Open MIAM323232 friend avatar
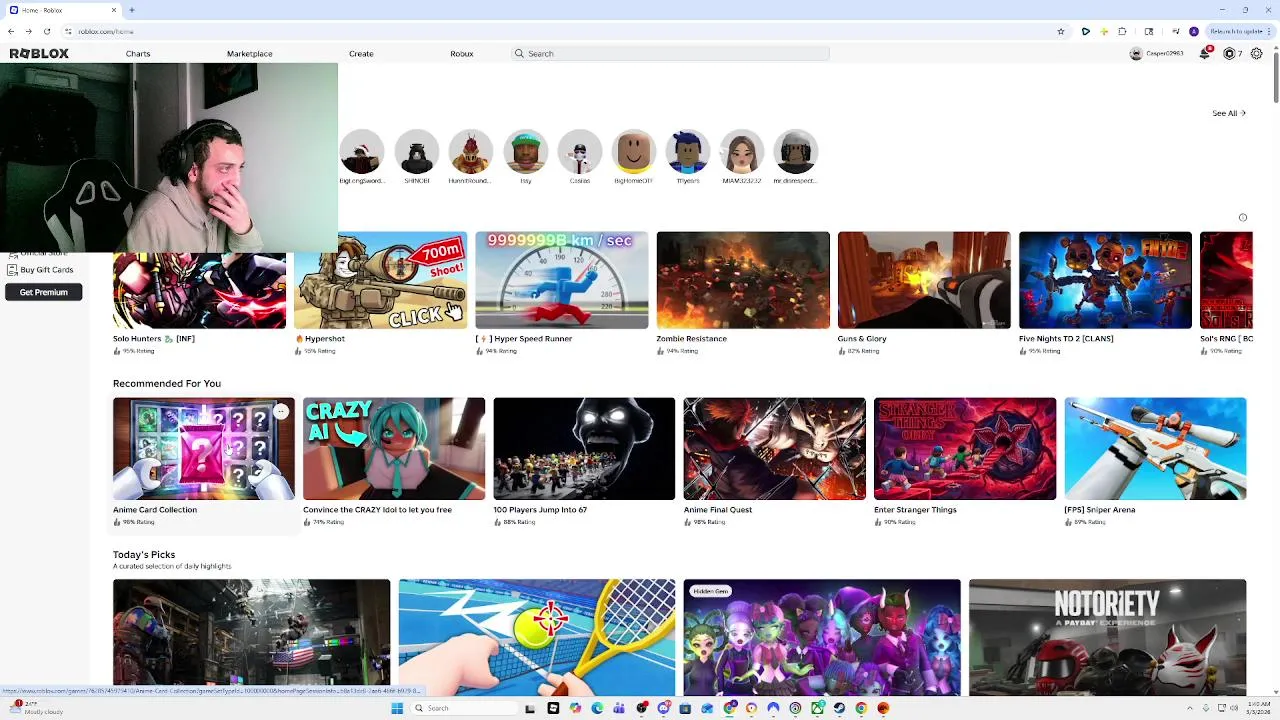Screen dimensions: 1280x720 pyautogui.click(x=742, y=152)
